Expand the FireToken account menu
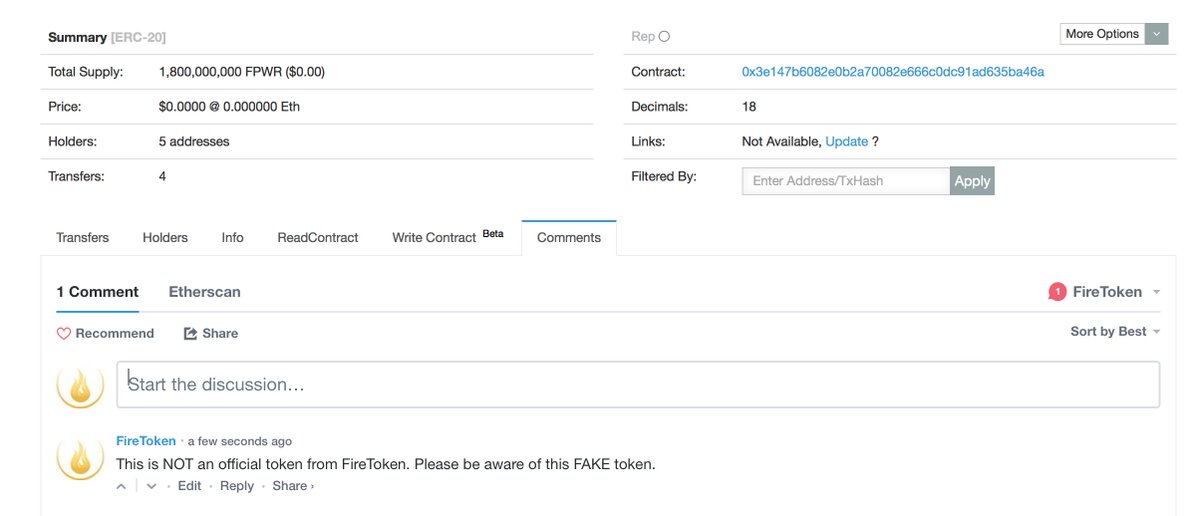Screen dimensions: 1200x516 click(x=1115, y=292)
